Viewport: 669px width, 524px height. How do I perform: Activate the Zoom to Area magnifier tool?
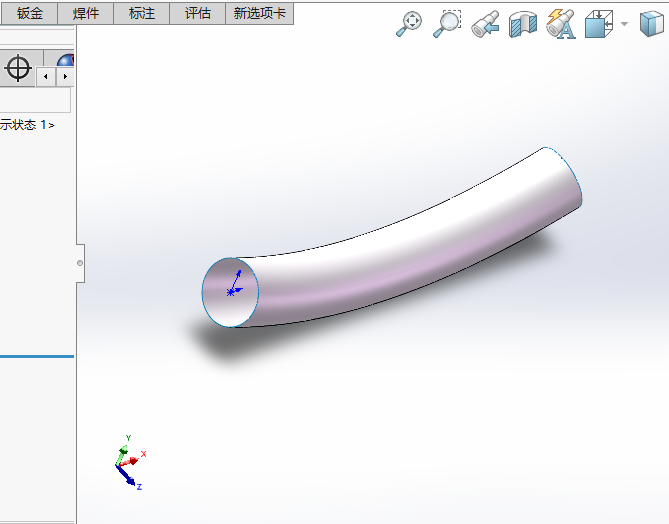(447, 24)
